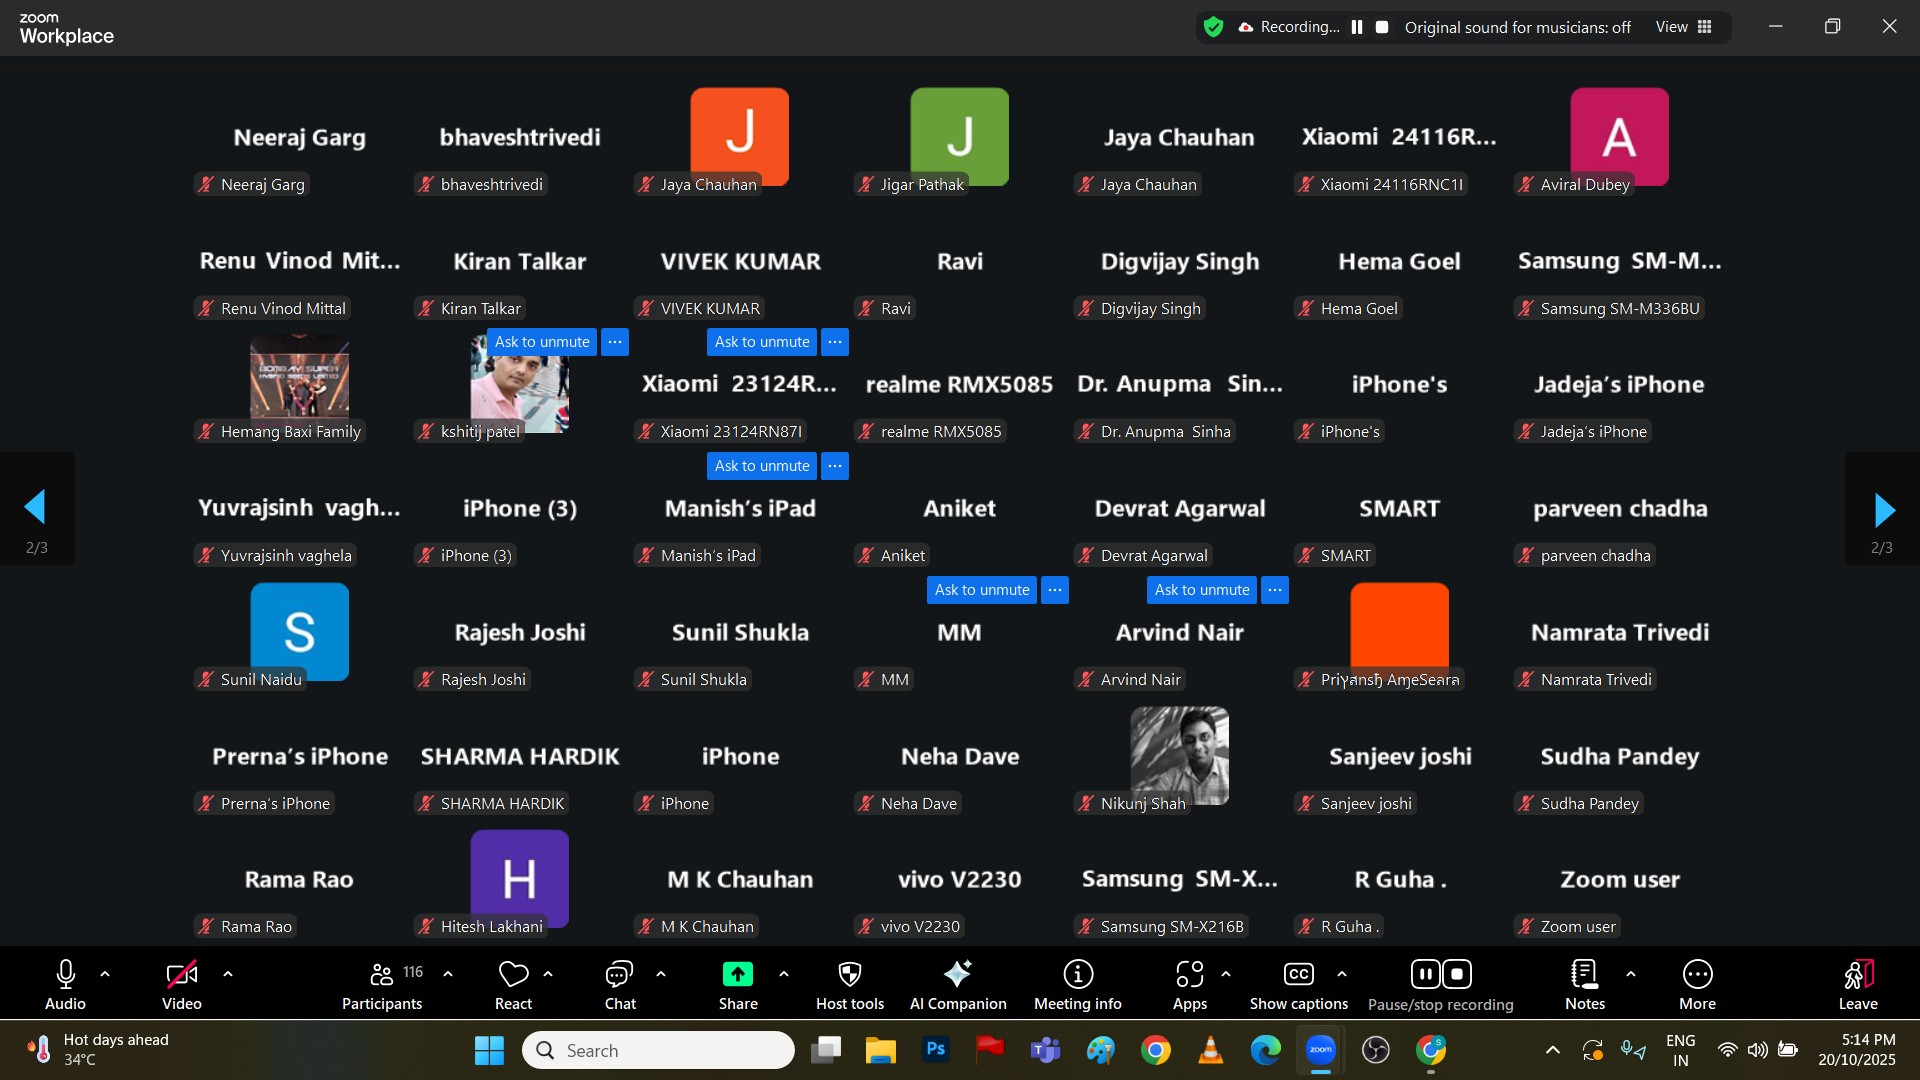The width and height of the screenshot is (1920, 1080).
Task: Turn on camera with Video button
Action: click(181, 975)
